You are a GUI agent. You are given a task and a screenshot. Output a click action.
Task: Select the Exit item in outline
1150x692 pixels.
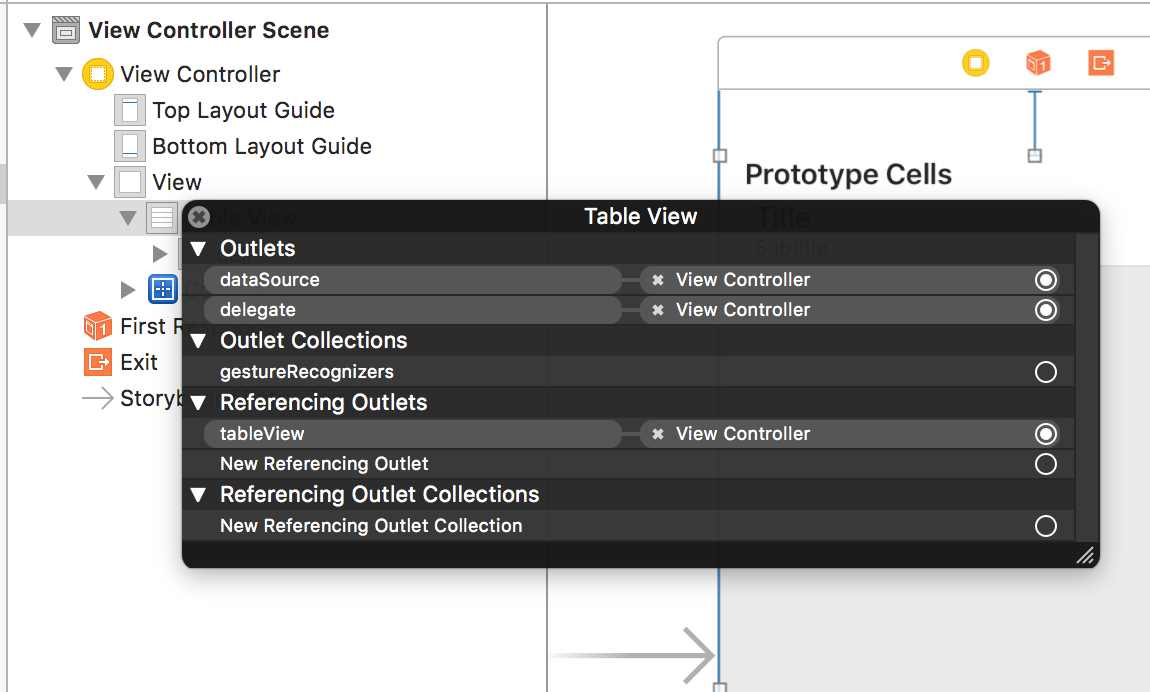[138, 362]
